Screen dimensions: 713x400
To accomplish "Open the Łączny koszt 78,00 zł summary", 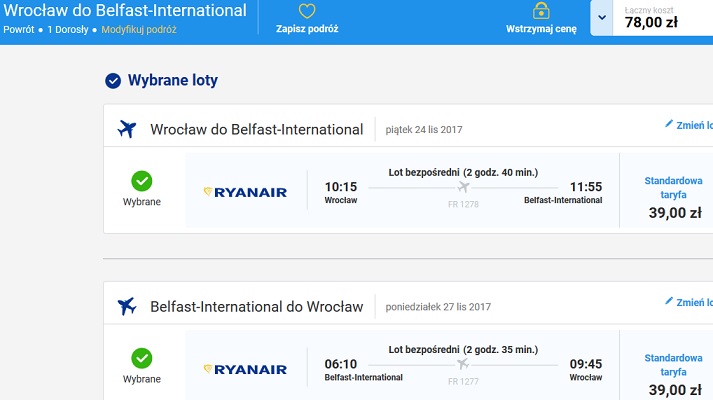I will [x=663, y=18].
